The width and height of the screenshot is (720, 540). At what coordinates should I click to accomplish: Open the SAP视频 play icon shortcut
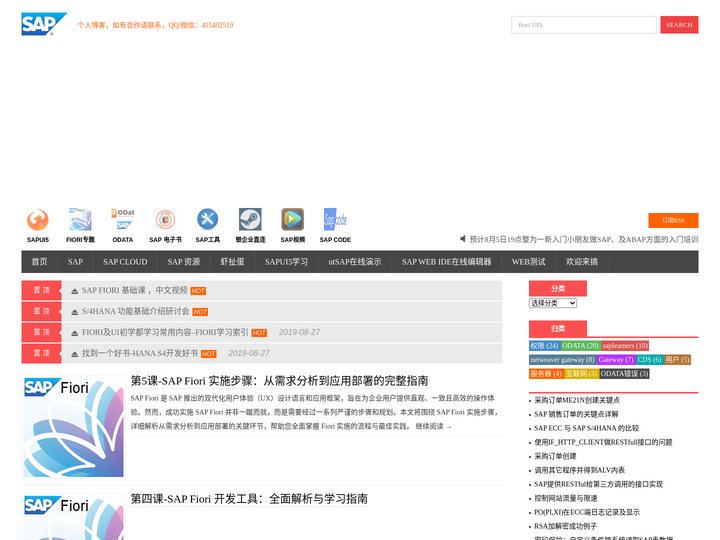(x=292, y=220)
